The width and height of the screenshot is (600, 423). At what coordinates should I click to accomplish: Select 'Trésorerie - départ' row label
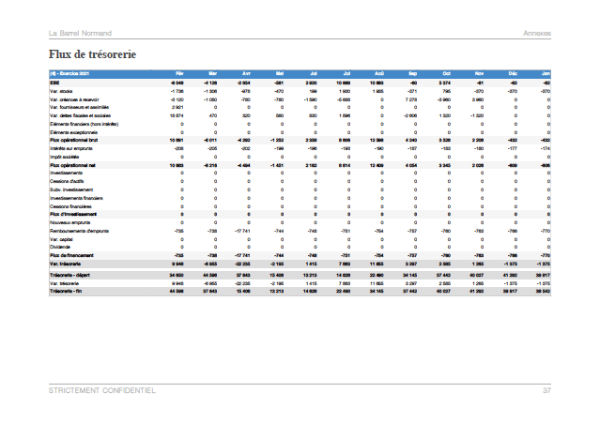[70, 275]
